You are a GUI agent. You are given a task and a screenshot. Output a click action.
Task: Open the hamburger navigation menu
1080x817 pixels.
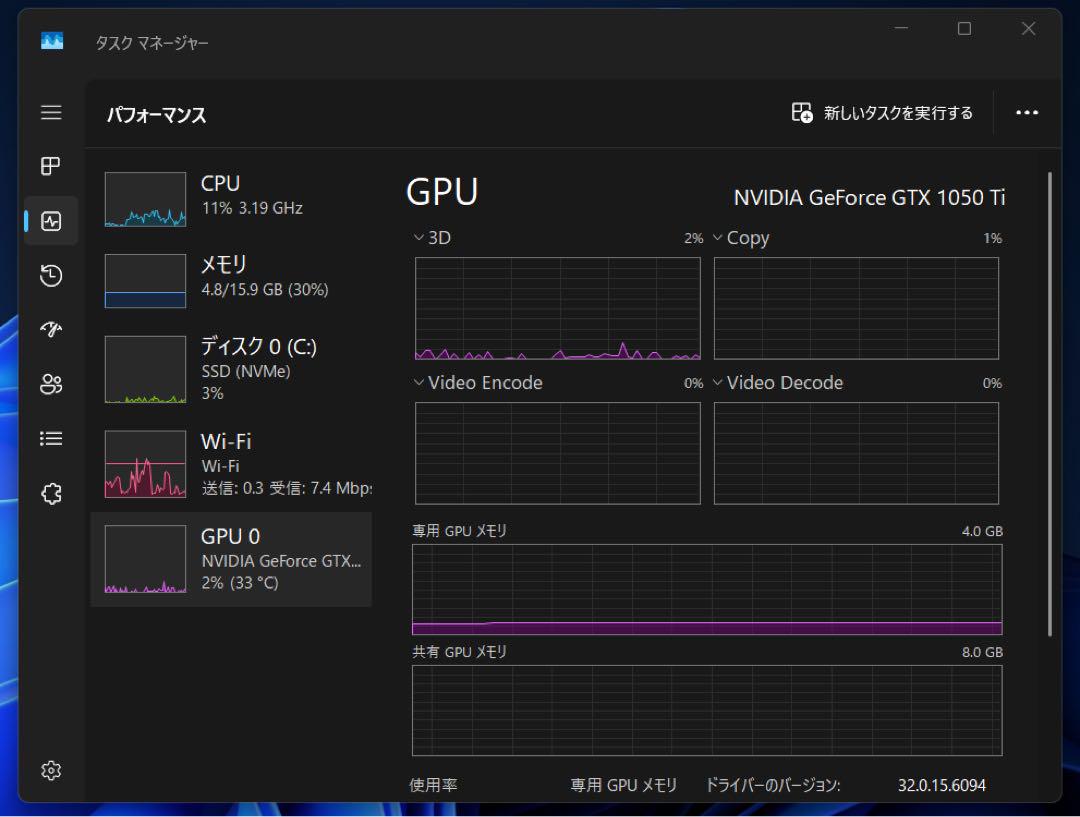(x=51, y=112)
